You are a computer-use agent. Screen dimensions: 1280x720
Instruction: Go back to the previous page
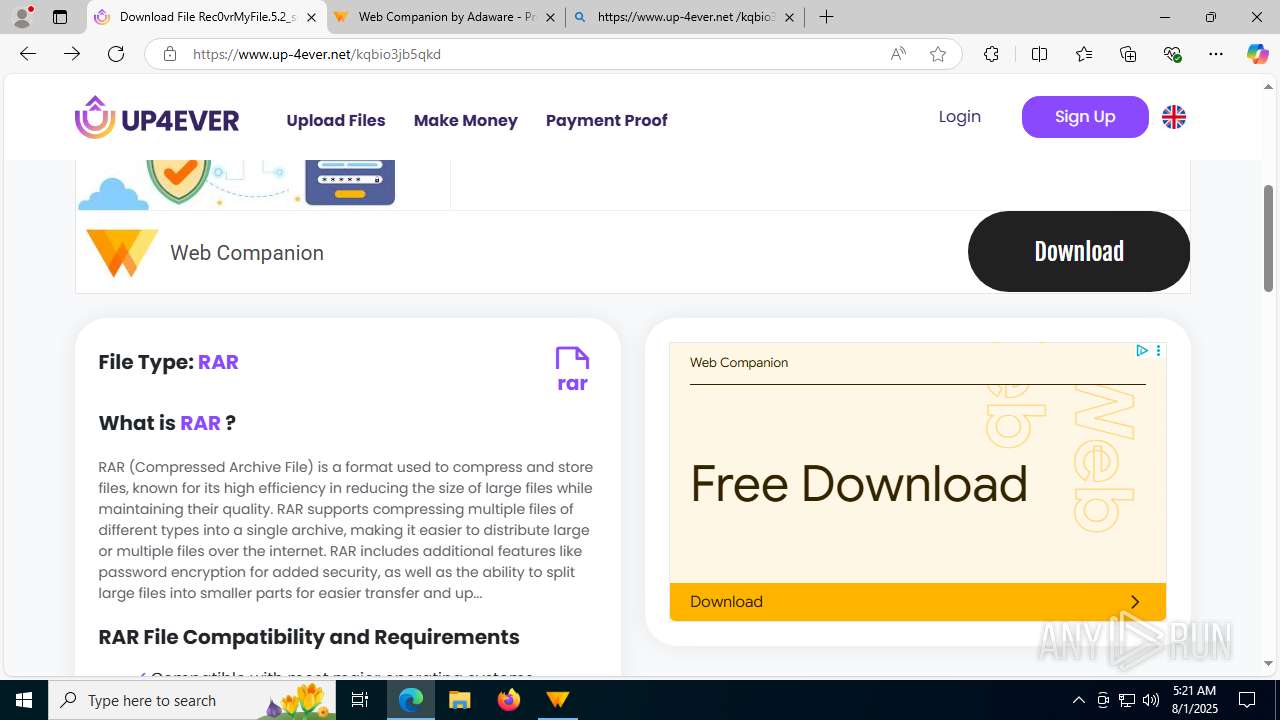pos(28,54)
